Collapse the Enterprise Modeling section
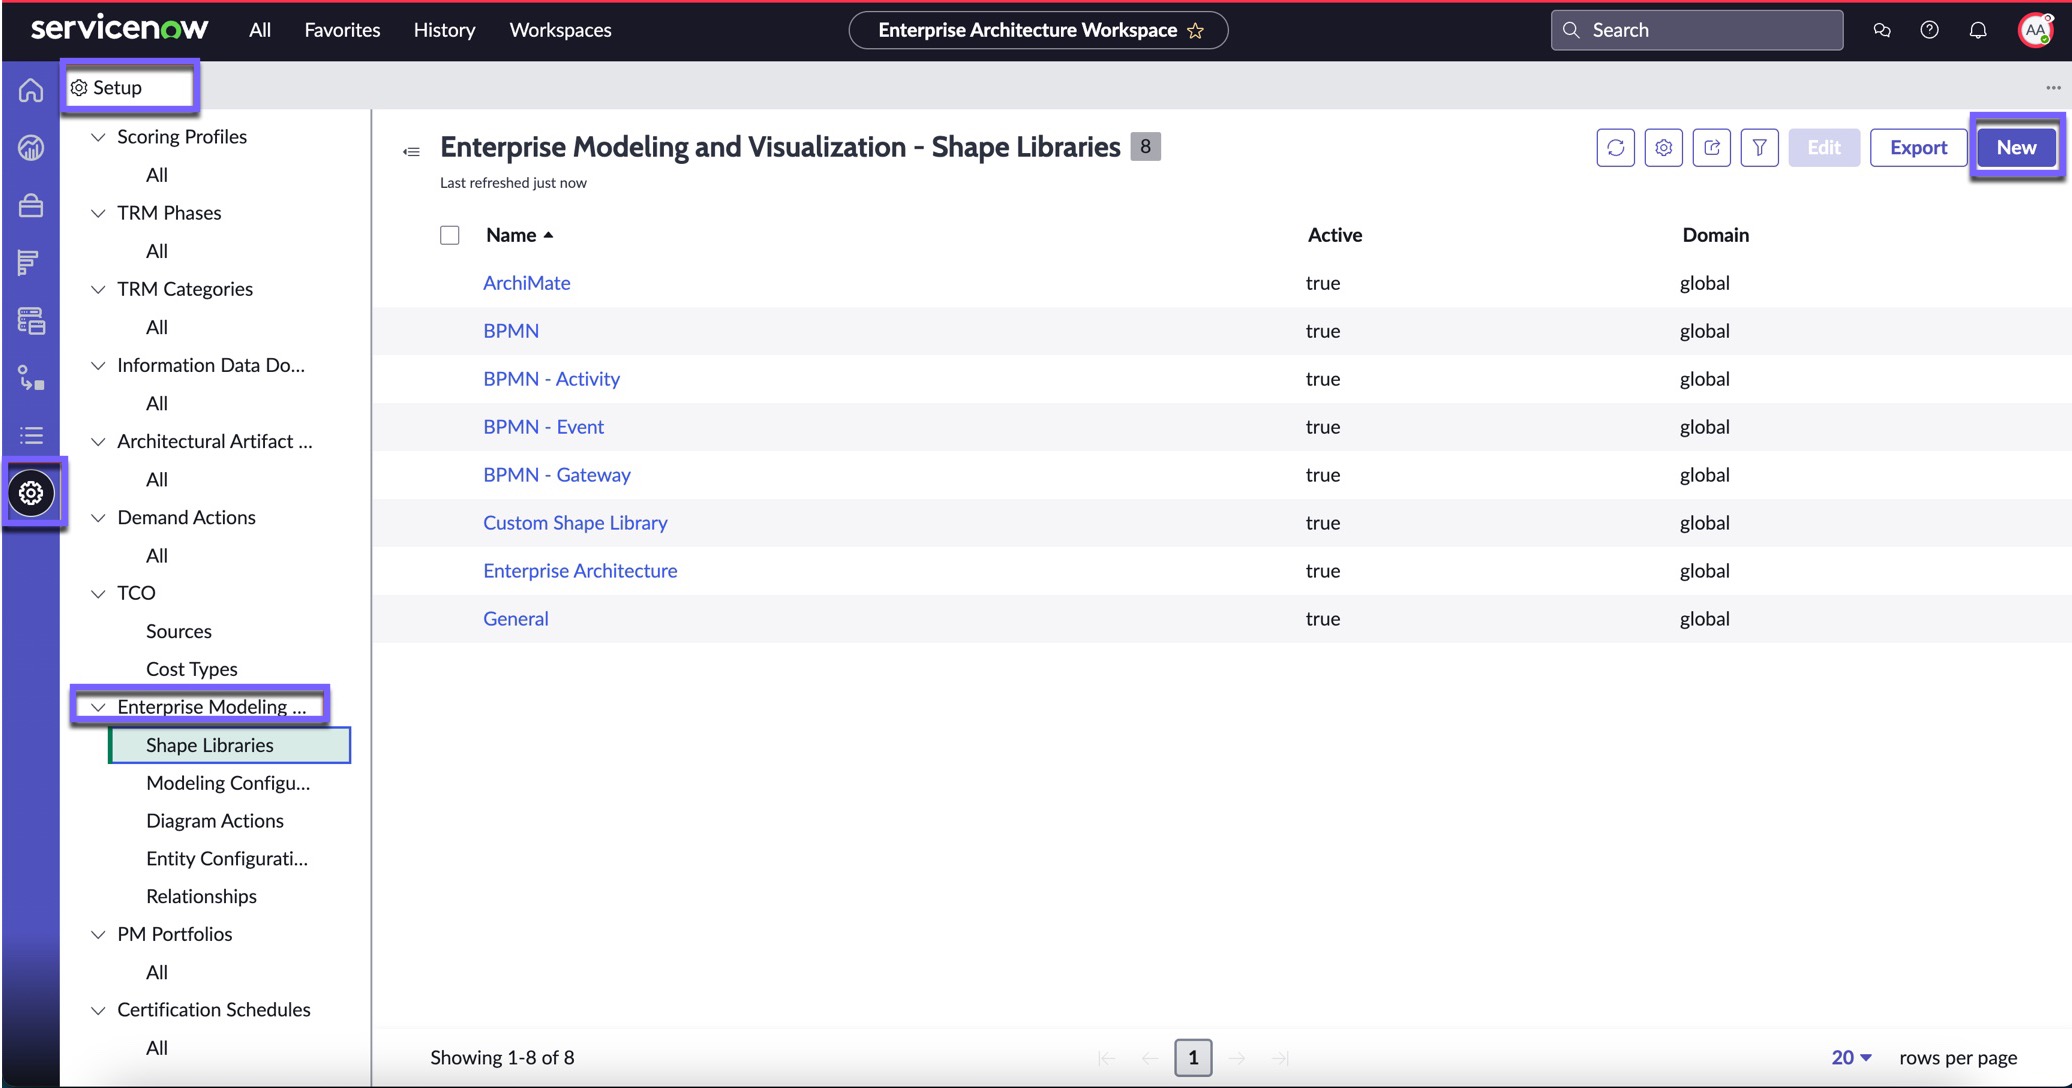 98,707
